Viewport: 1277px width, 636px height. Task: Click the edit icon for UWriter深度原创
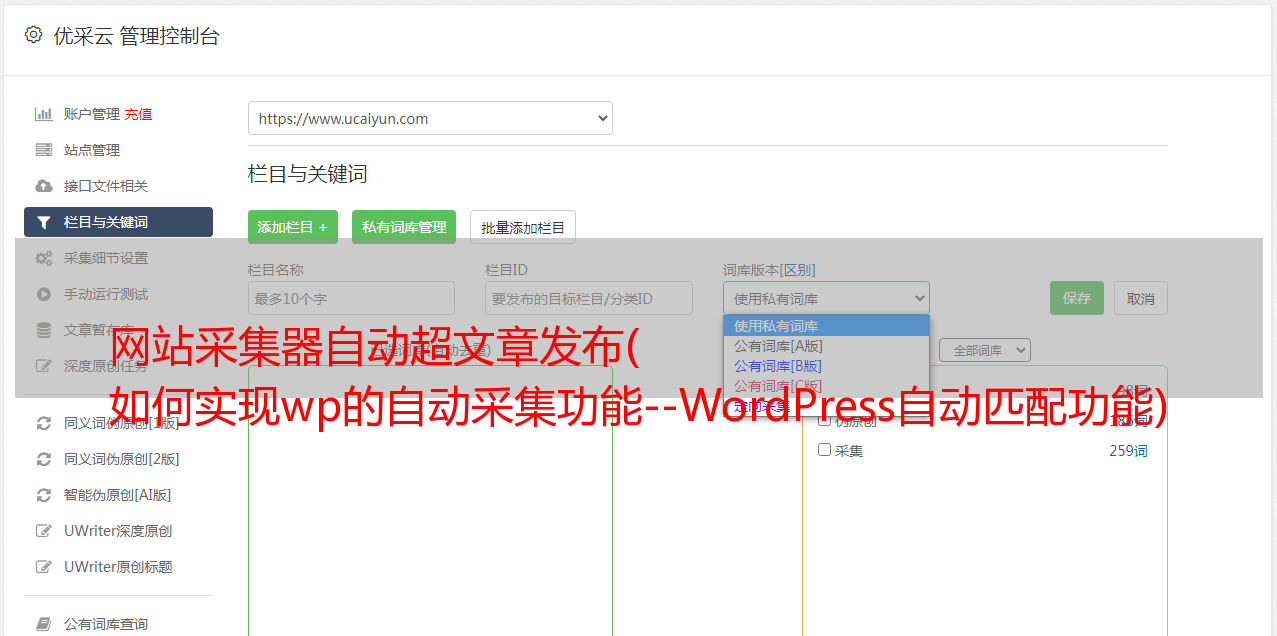(43, 531)
